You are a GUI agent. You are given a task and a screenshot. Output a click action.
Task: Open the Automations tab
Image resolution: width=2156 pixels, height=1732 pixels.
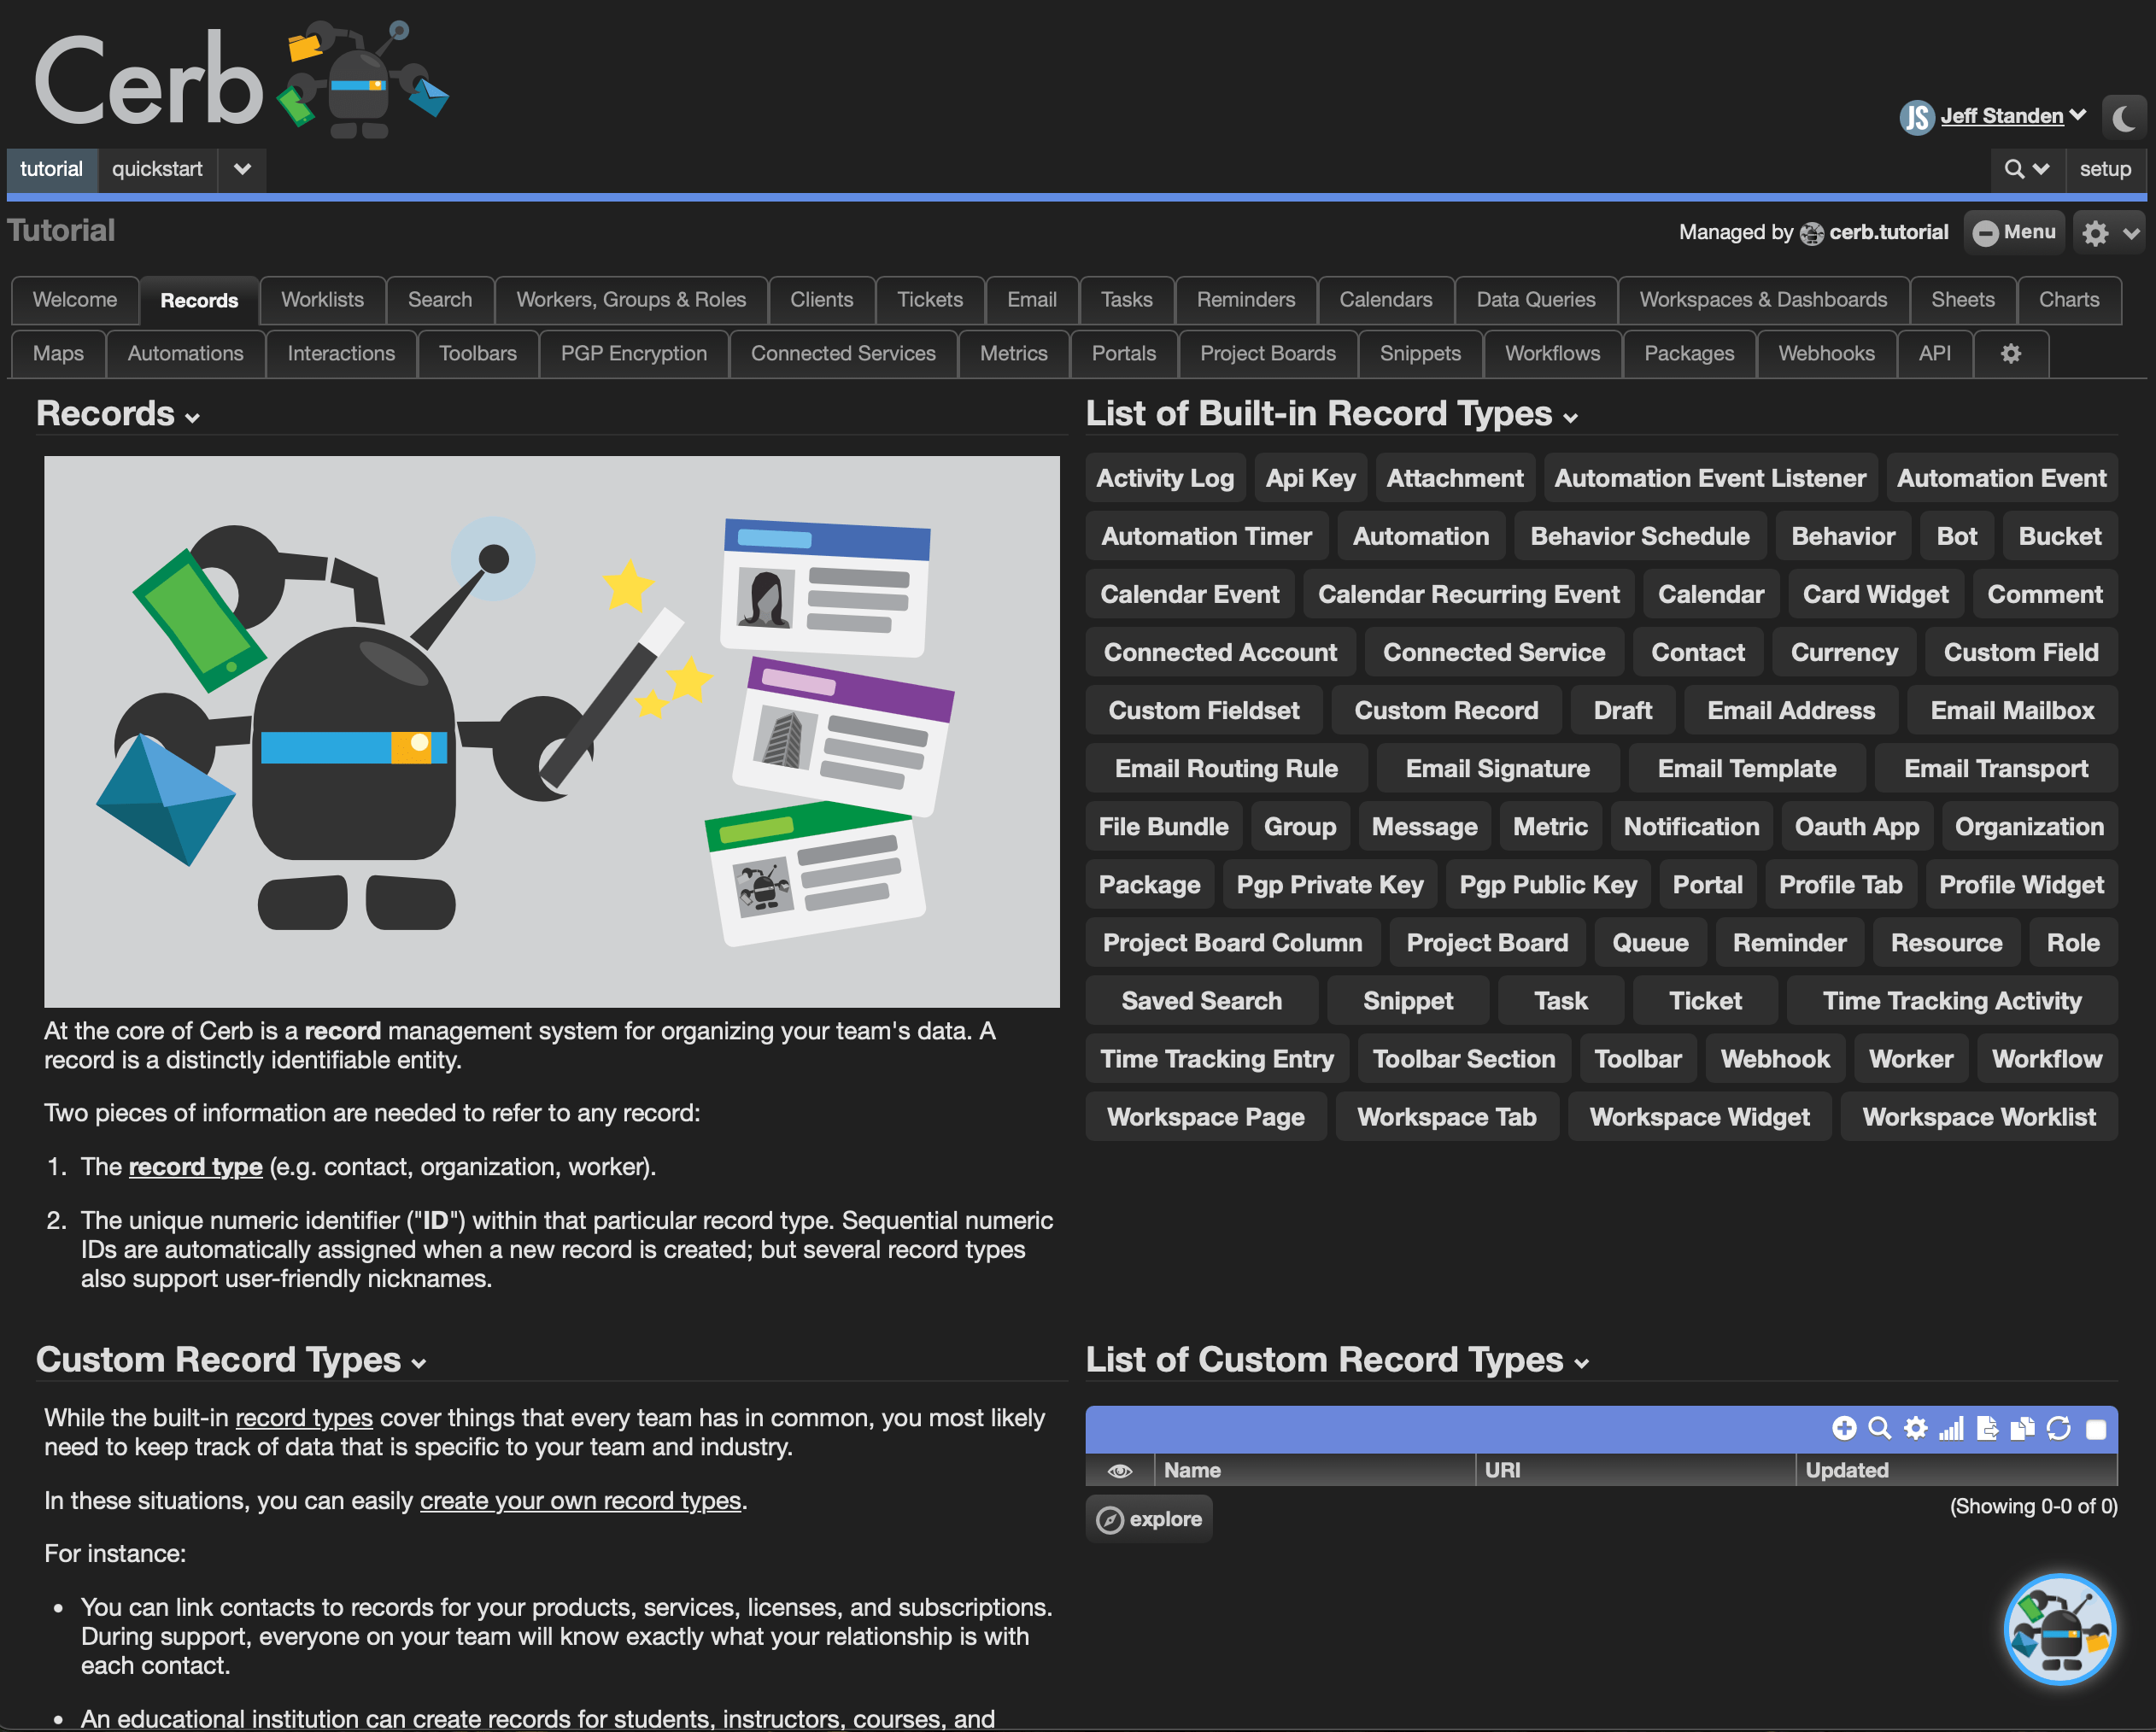coord(185,354)
